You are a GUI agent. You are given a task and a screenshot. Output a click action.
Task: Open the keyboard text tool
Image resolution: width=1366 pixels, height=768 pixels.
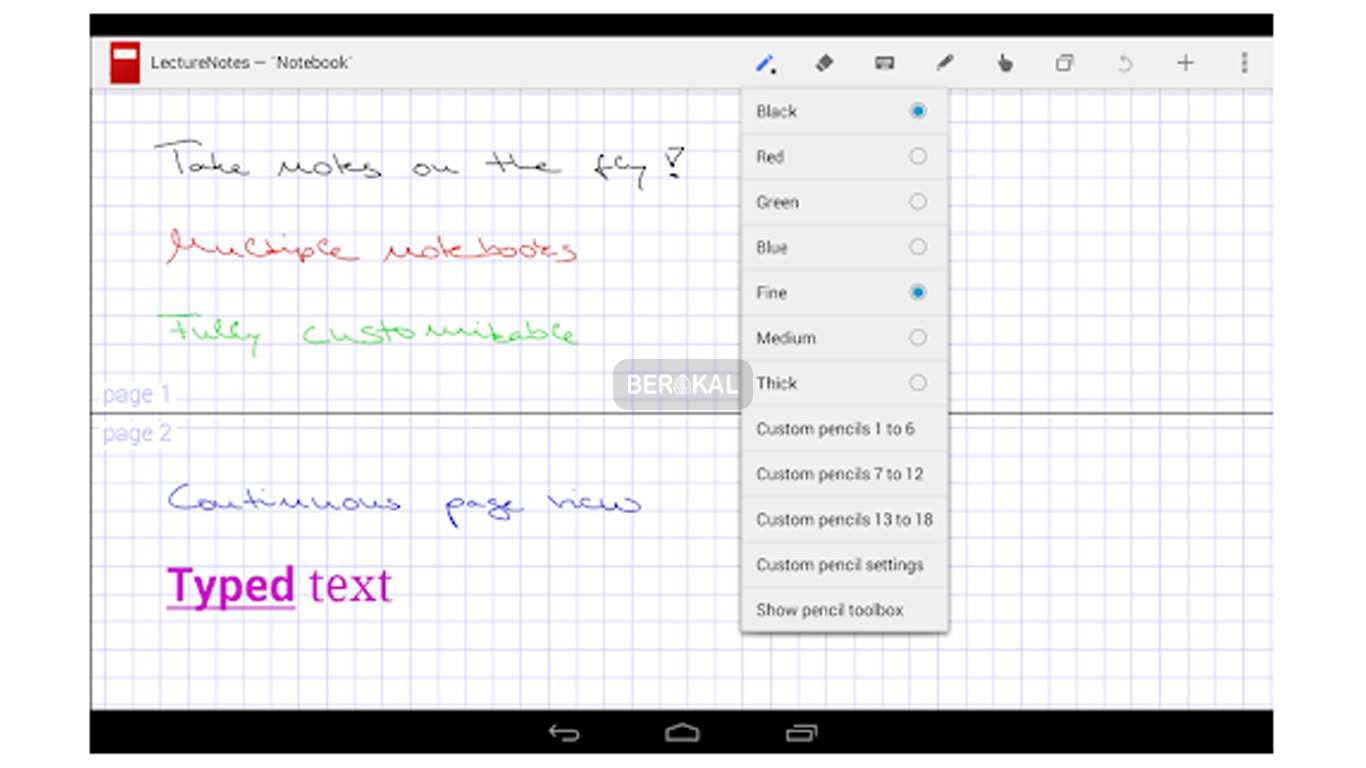click(x=884, y=63)
